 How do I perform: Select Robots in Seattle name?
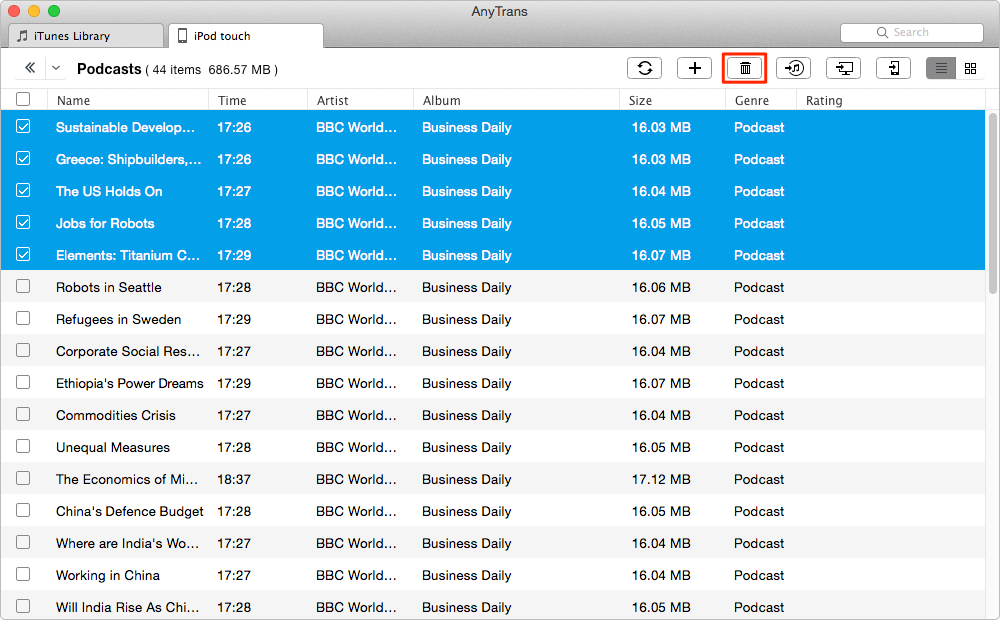[x=108, y=288]
